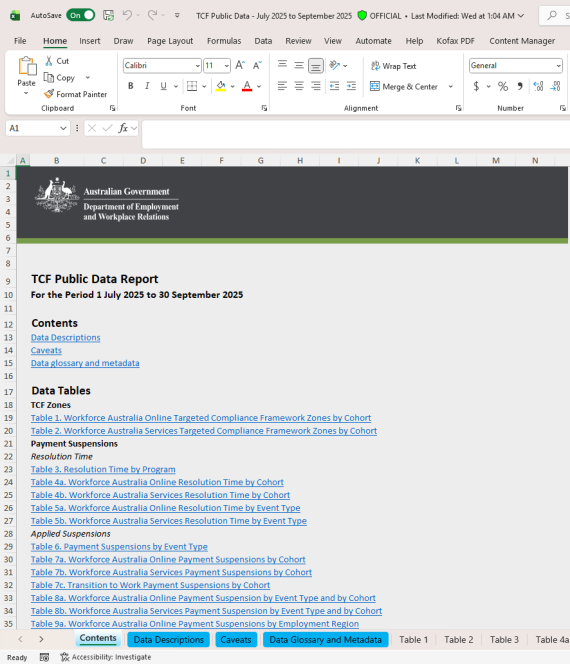Decrease font size with the smaller A icon

pyautogui.click(x=257, y=65)
